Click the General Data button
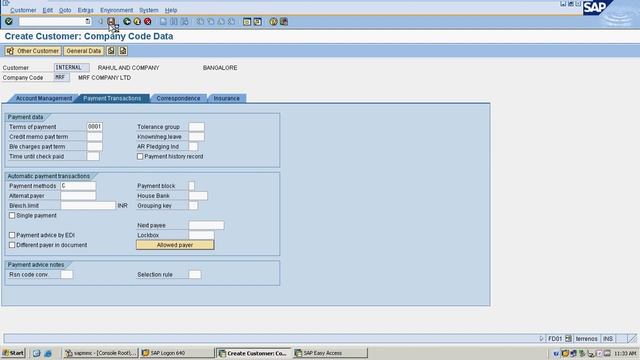Screen dimensions: 640x360 pyautogui.click(x=83, y=51)
